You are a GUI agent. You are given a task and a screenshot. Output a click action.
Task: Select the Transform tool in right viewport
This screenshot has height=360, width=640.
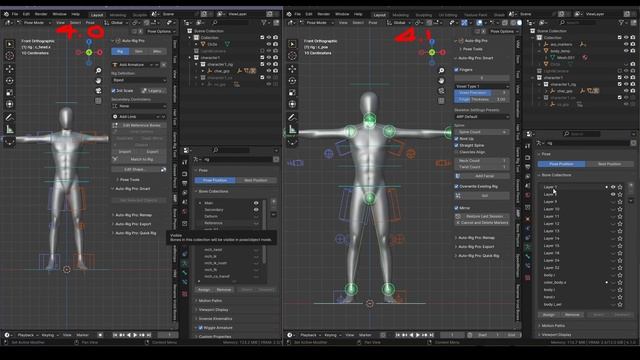292,104
